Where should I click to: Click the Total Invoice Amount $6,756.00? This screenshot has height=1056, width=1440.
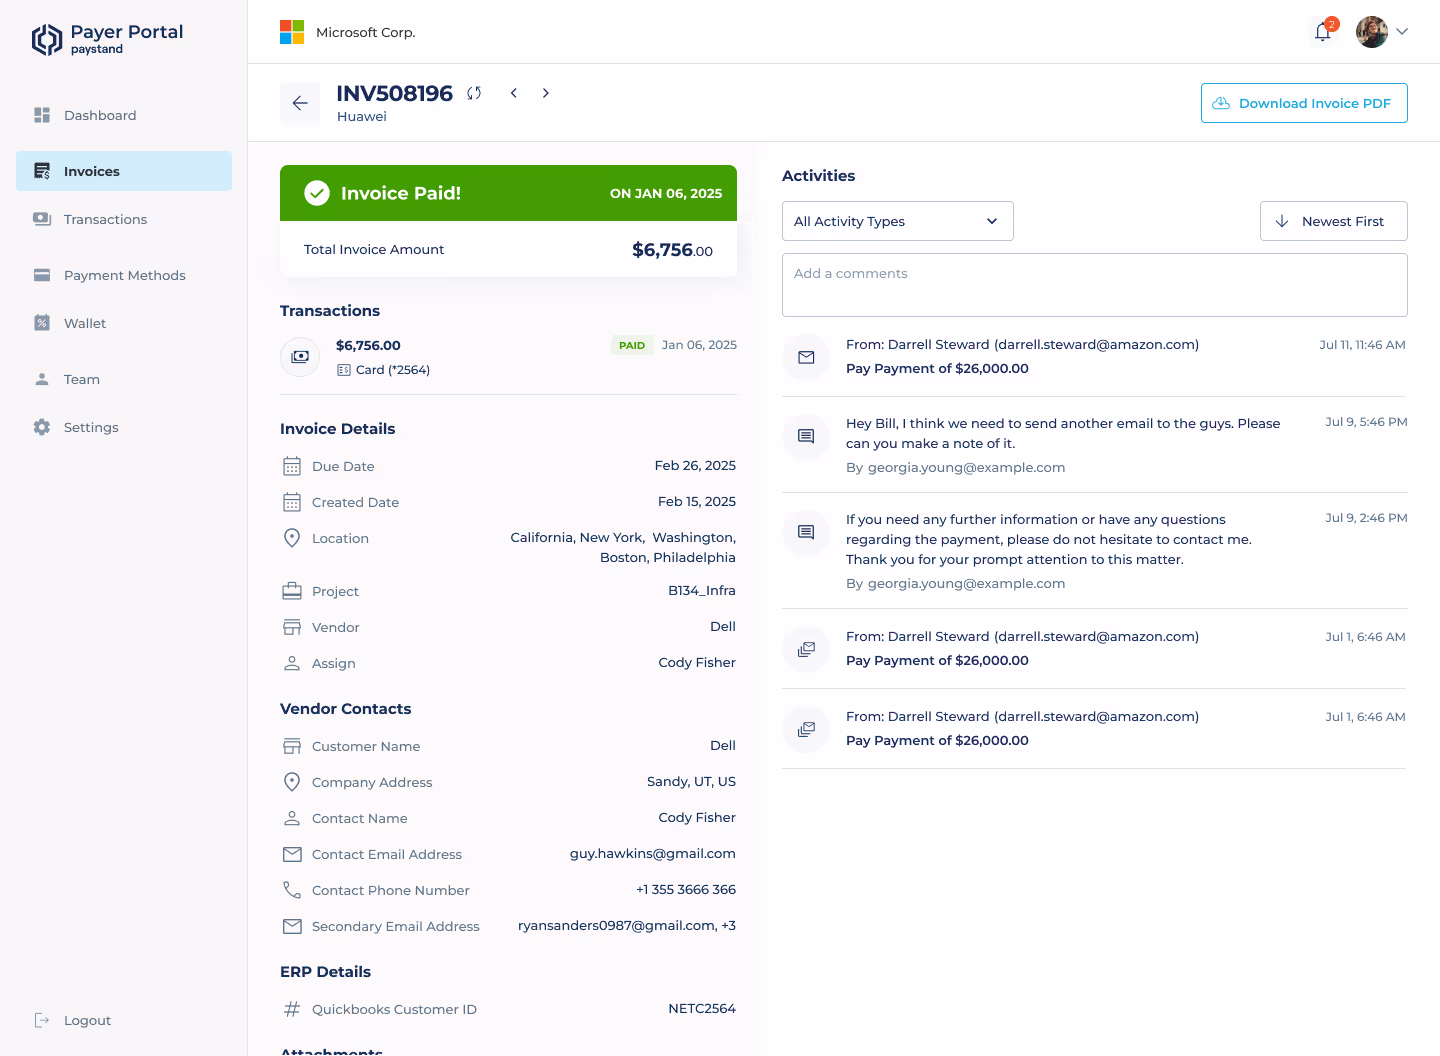point(672,250)
